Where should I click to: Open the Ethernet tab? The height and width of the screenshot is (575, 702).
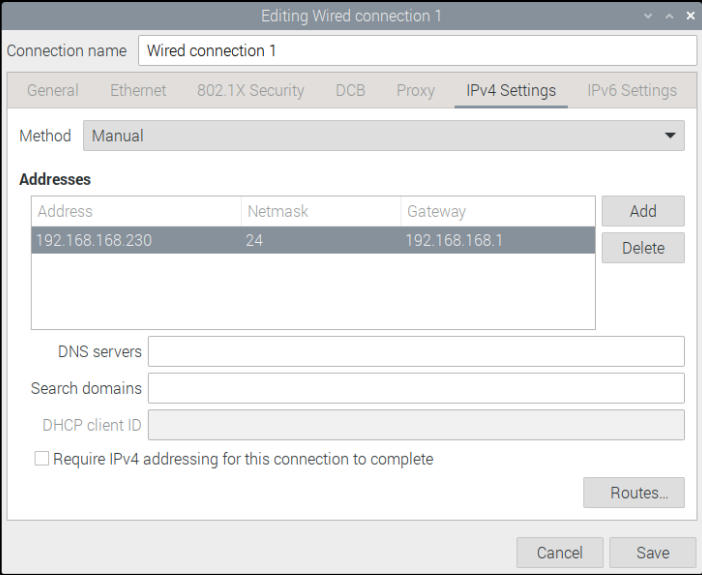click(138, 90)
